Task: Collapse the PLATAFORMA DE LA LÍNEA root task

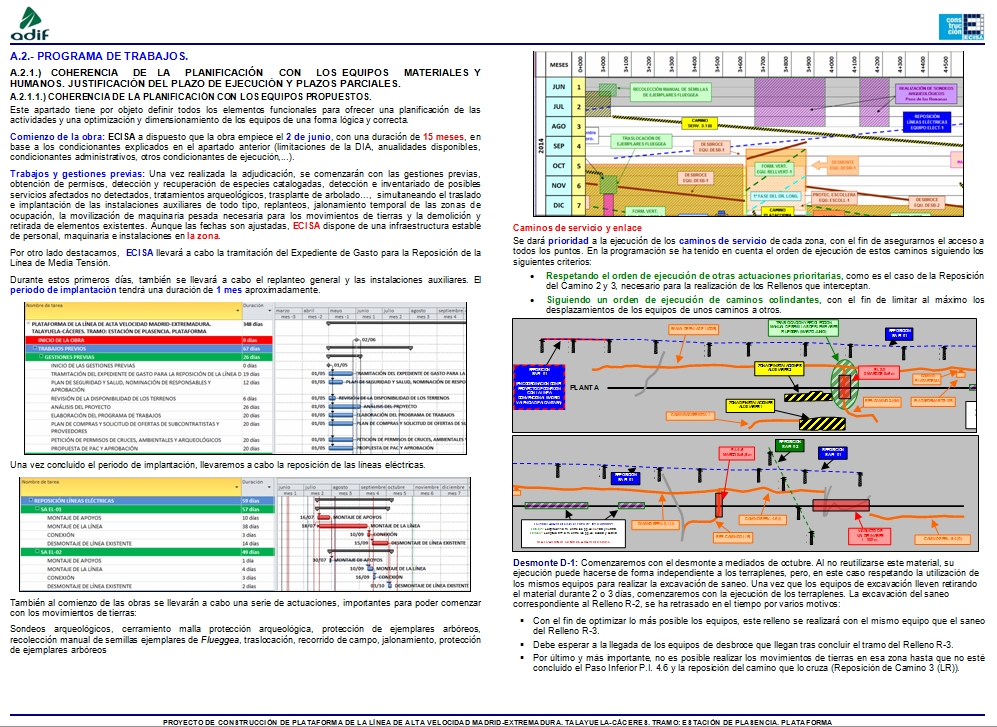Action: (x=29, y=324)
